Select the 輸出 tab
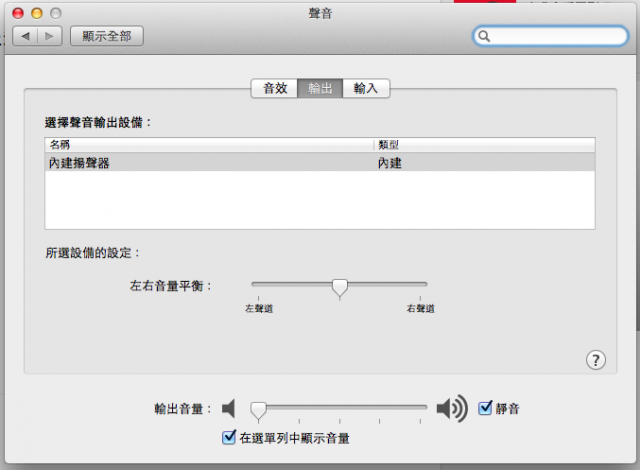640x470 pixels. [x=320, y=88]
